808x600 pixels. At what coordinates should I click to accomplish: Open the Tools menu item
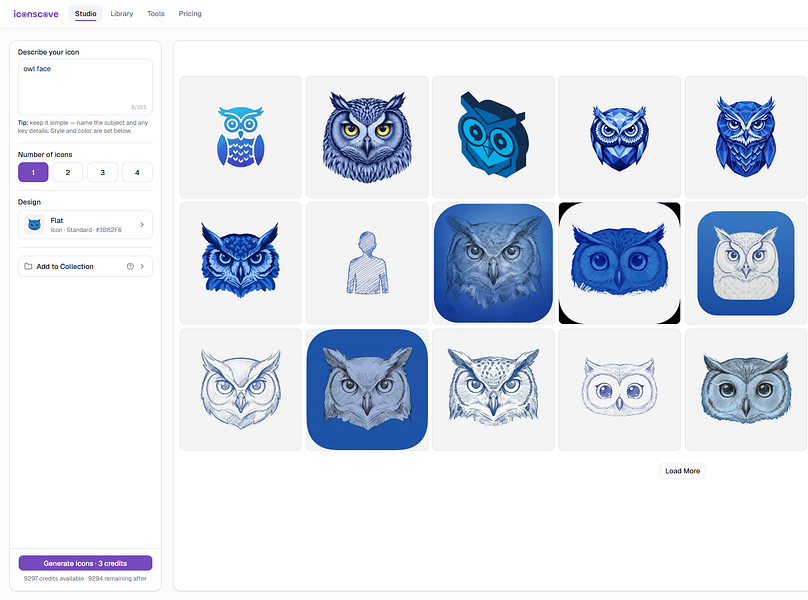pos(156,14)
